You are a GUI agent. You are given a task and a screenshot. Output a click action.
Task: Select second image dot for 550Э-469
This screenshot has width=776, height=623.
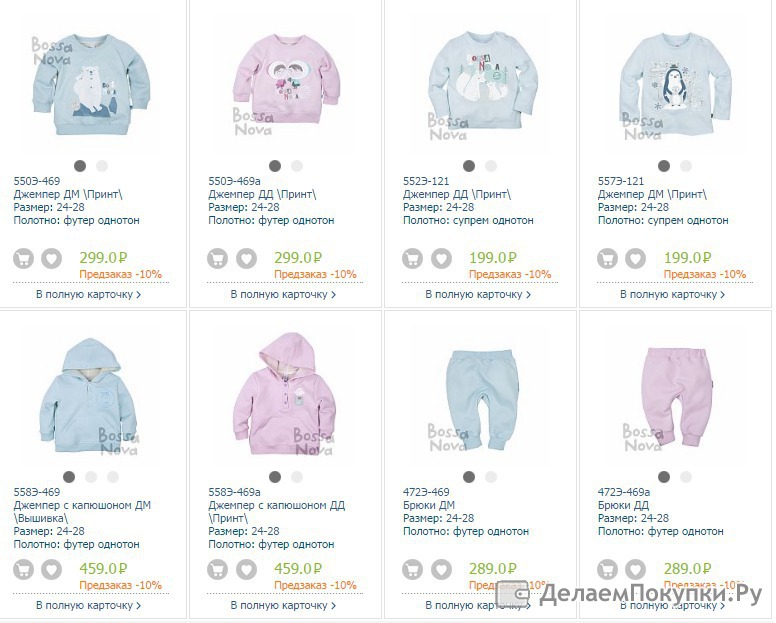click(x=102, y=166)
